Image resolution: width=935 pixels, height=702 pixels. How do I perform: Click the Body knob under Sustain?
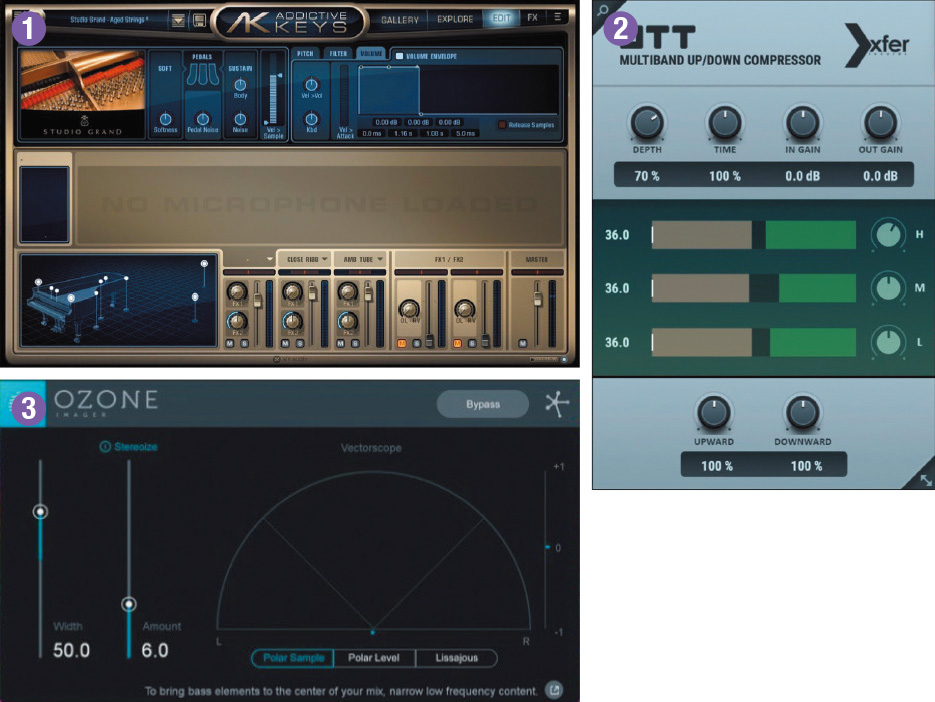tap(240, 85)
